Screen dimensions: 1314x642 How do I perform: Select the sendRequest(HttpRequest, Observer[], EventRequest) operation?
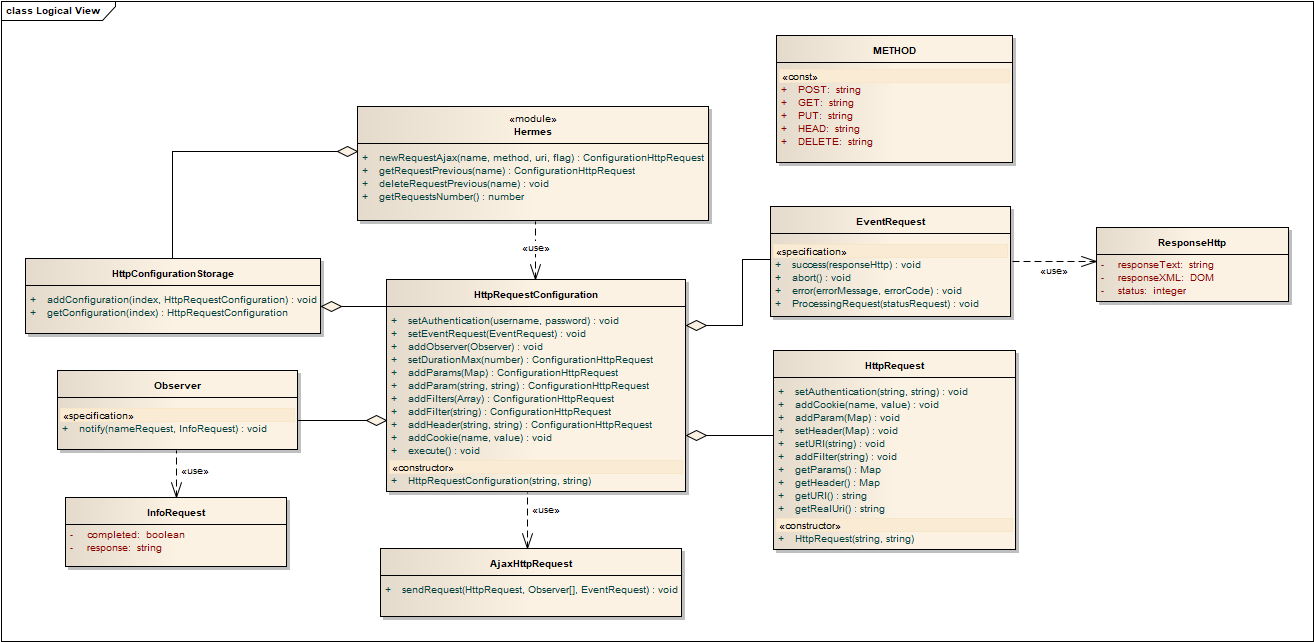tap(540, 590)
